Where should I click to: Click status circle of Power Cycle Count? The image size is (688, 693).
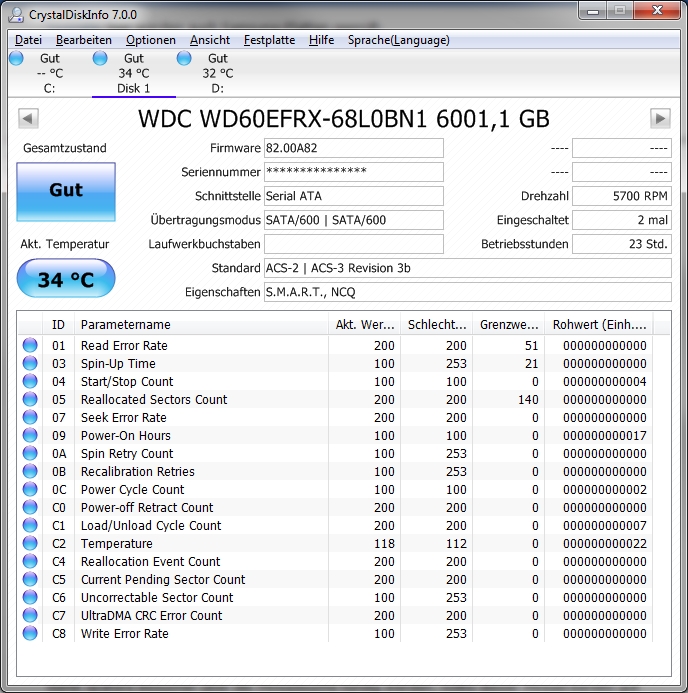tap(30, 489)
